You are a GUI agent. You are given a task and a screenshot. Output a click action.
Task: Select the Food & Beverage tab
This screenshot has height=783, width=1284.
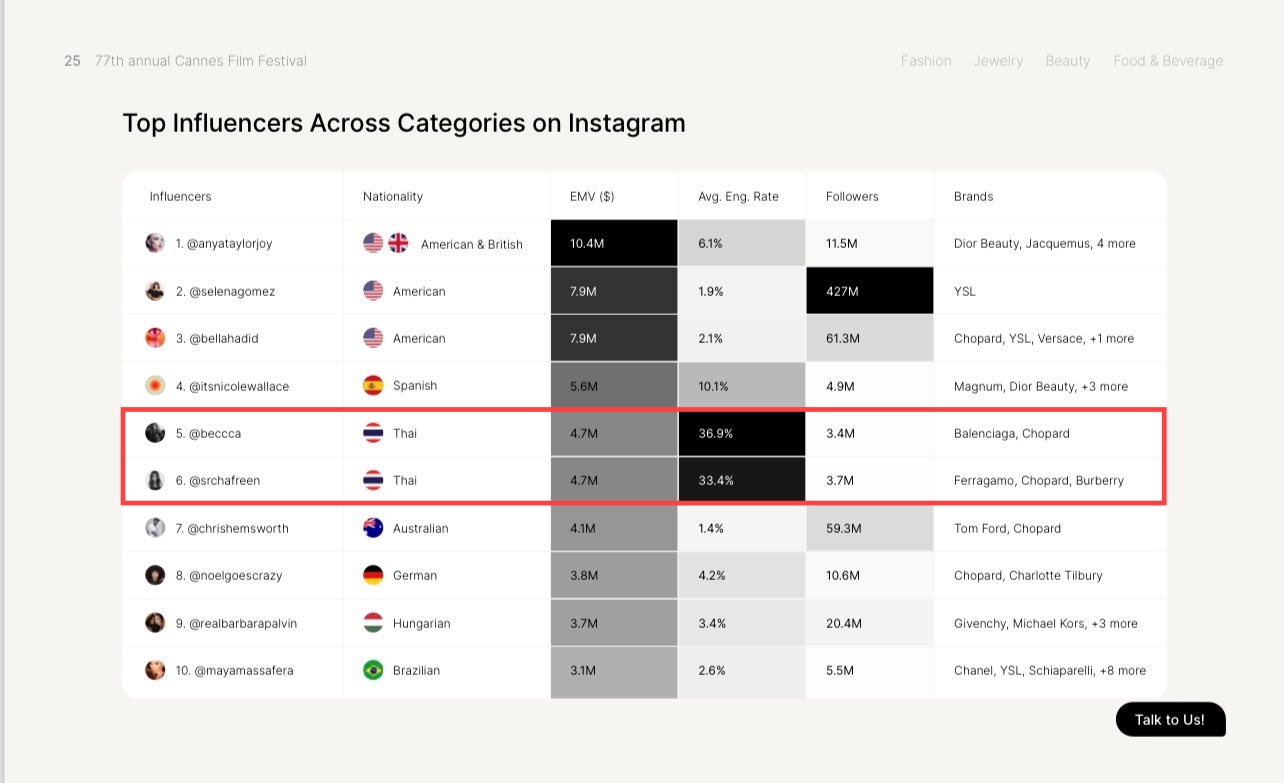point(1168,61)
